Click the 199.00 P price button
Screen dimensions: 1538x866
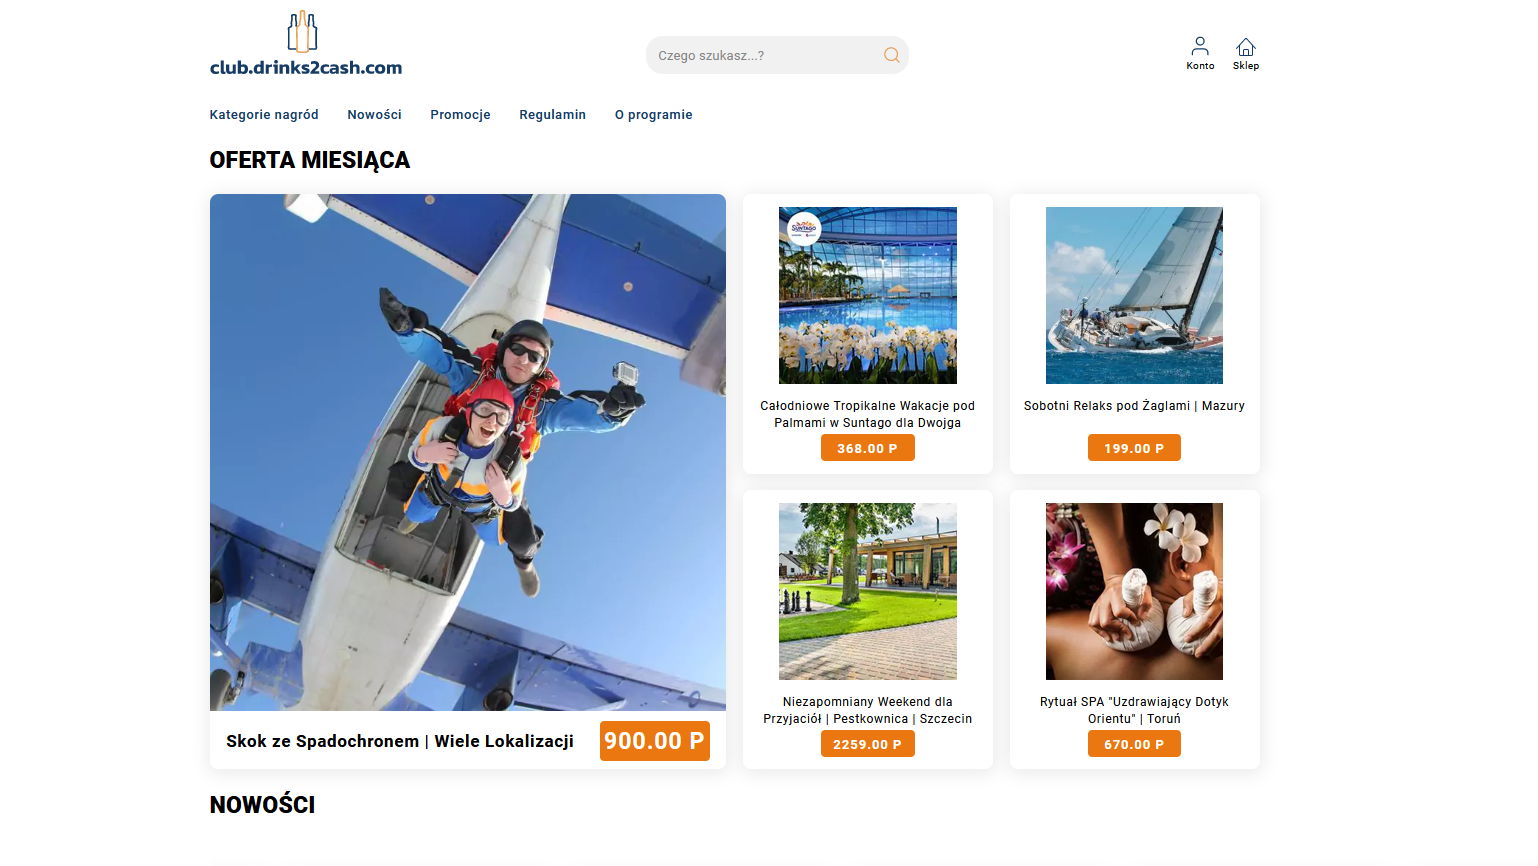pyautogui.click(x=1134, y=448)
